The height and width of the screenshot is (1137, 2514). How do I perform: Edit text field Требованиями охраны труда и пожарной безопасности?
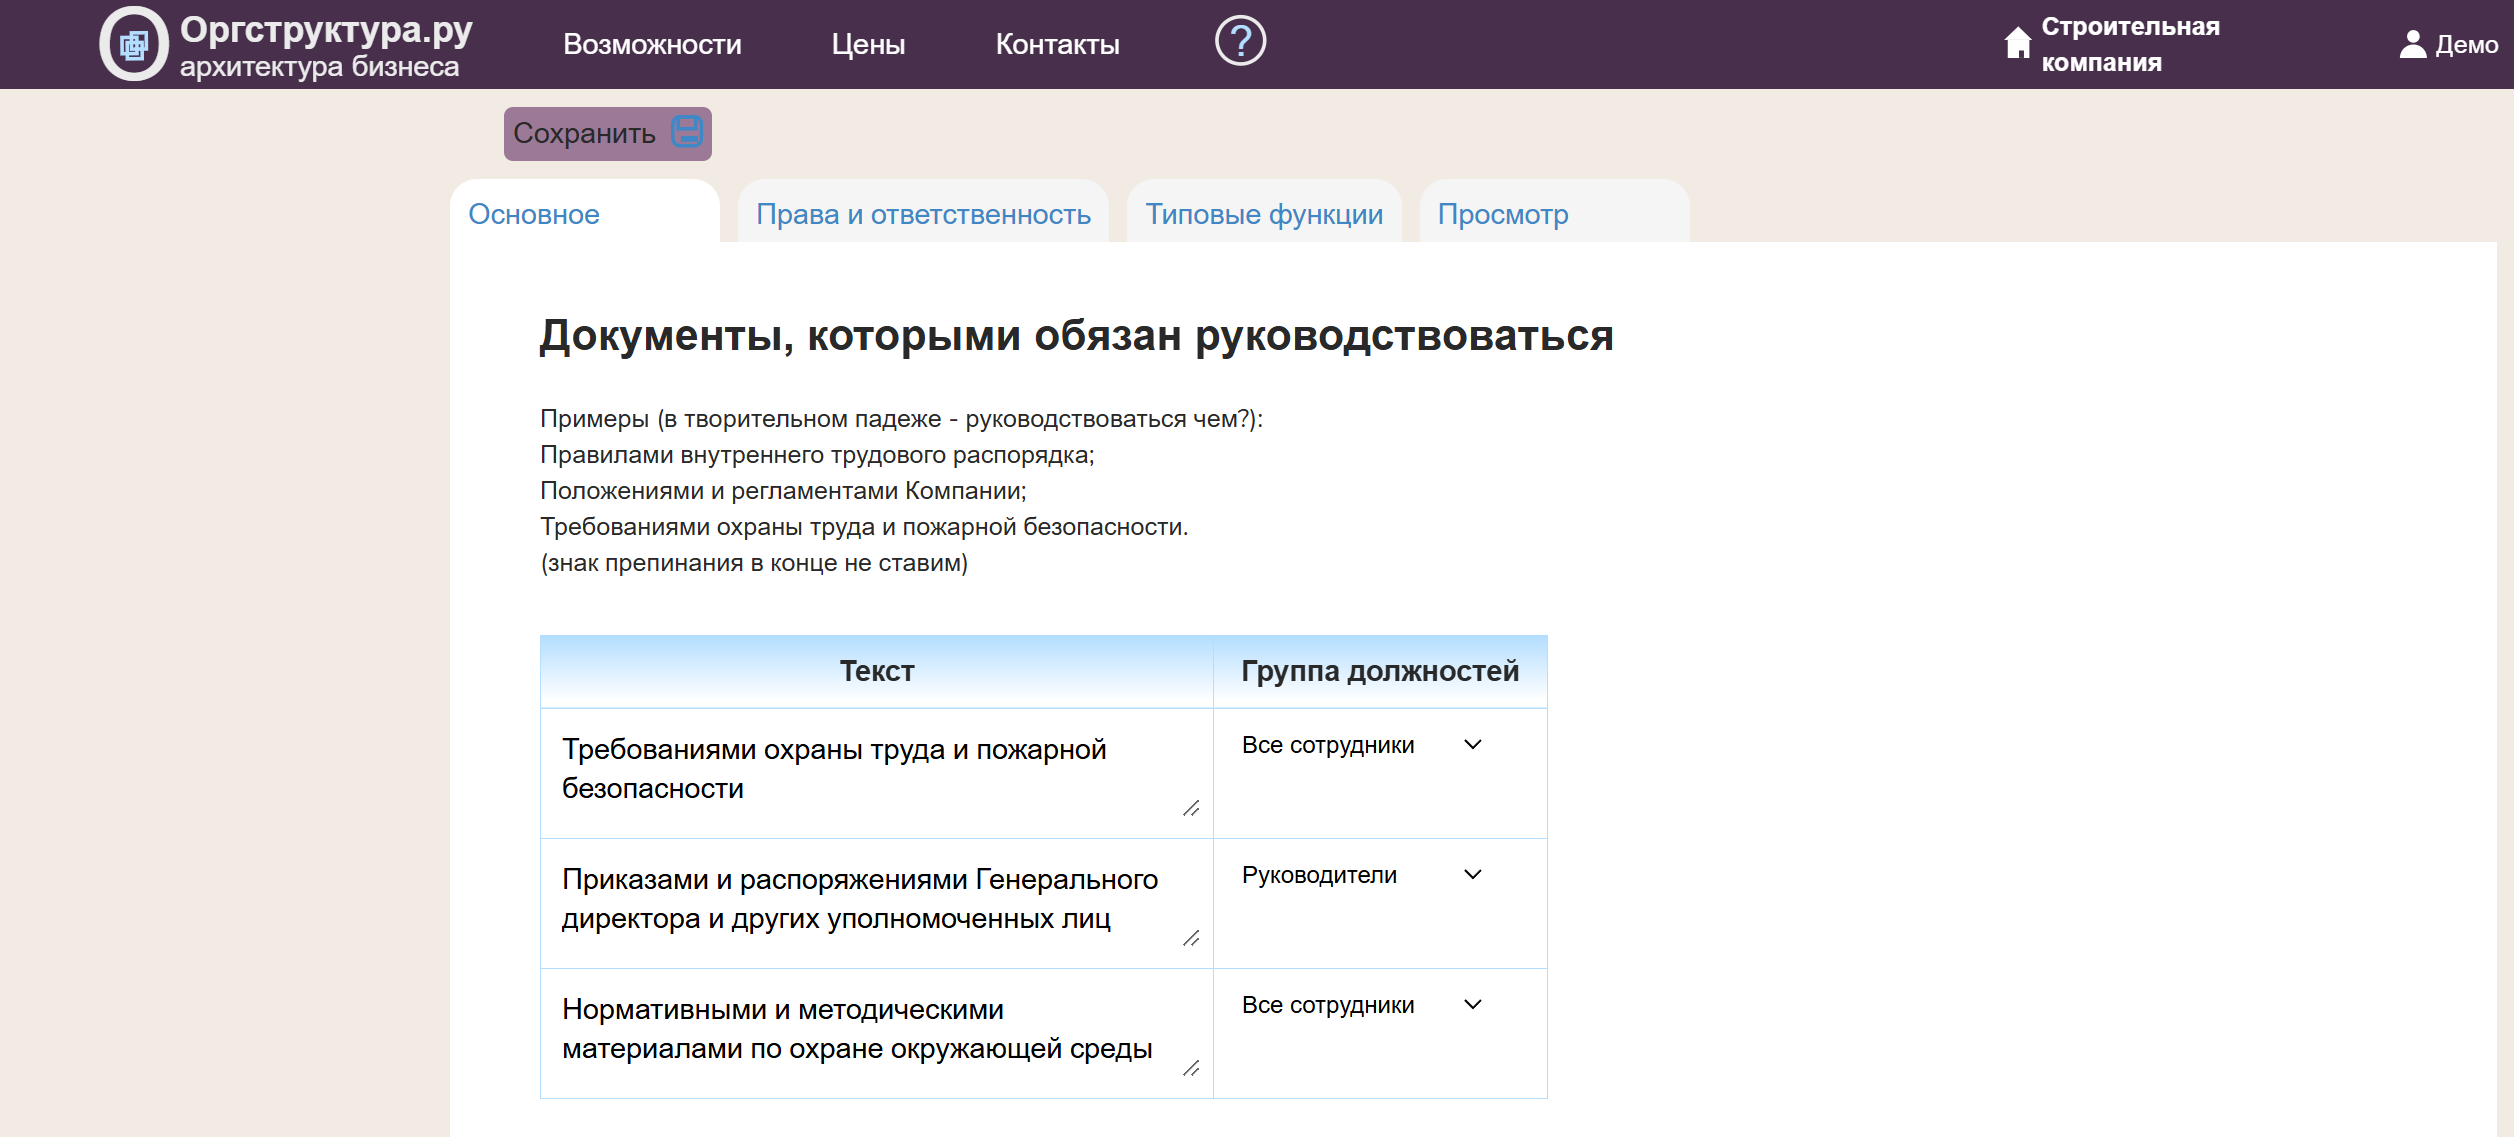[877, 772]
